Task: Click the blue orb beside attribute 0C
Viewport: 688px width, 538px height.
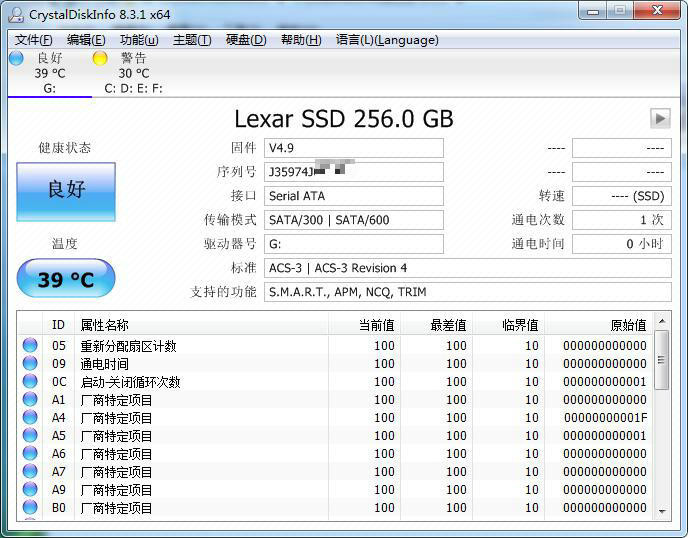Action: (x=30, y=382)
